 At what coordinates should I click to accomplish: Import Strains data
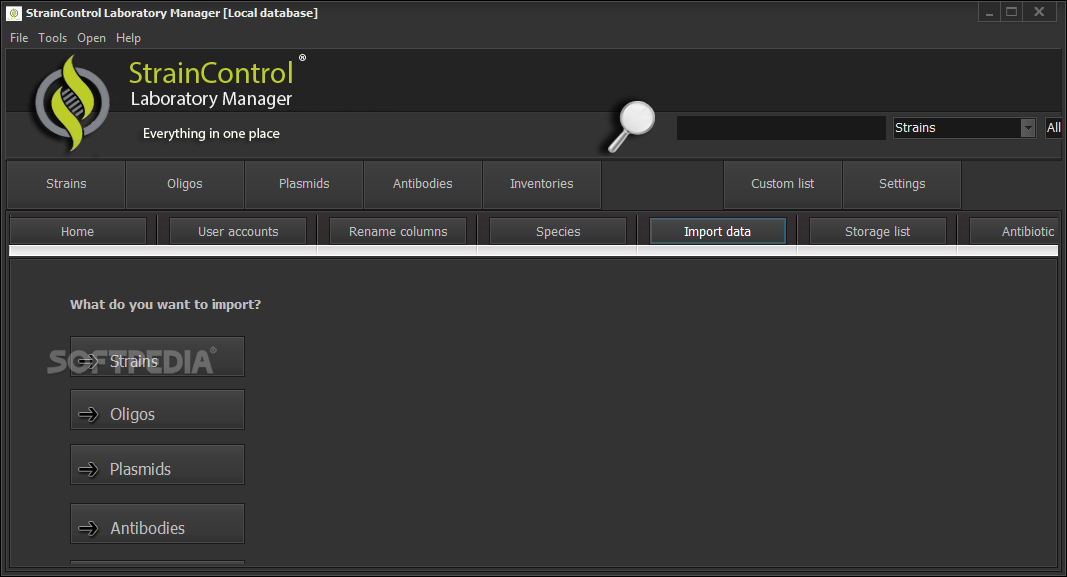(x=157, y=357)
